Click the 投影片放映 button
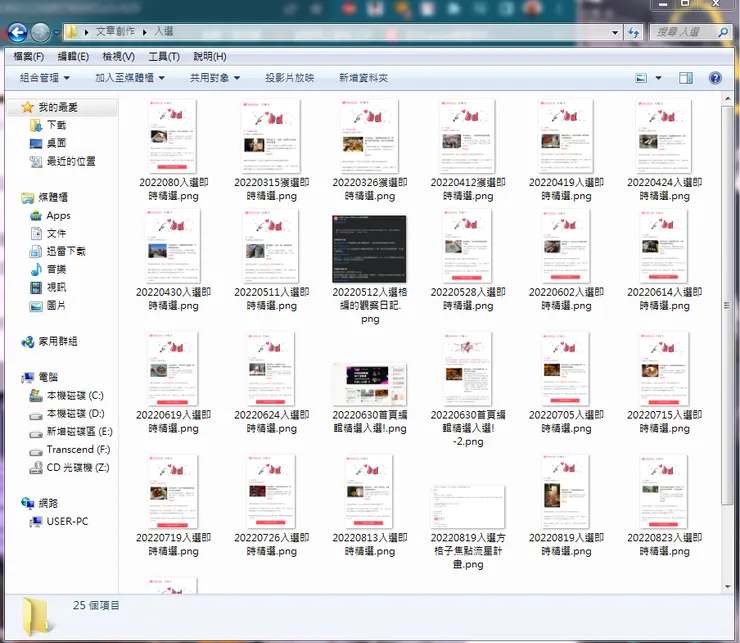740x643 pixels. pyautogui.click(x=289, y=78)
